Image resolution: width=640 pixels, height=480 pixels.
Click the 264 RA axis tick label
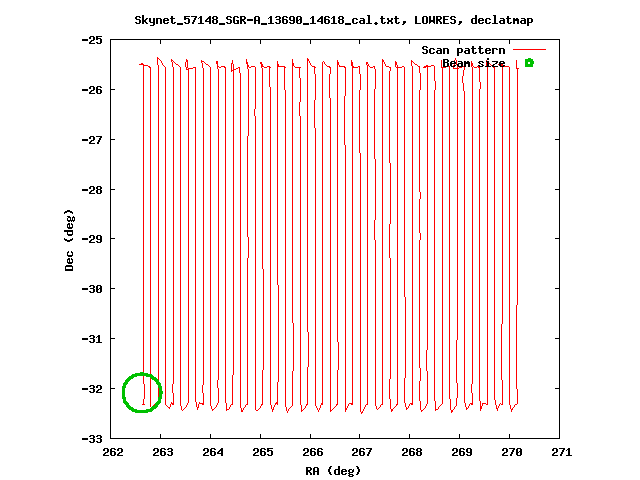(x=213, y=452)
